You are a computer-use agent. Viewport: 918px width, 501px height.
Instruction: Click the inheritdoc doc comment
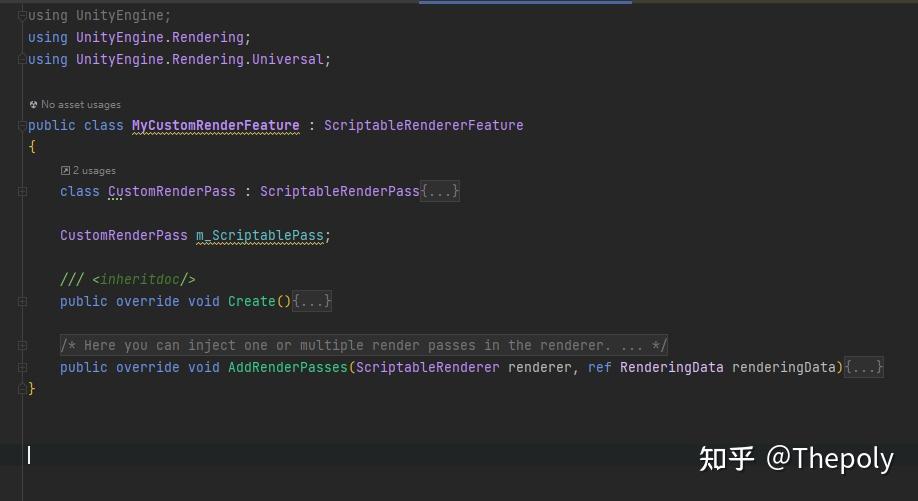point(128,279)
